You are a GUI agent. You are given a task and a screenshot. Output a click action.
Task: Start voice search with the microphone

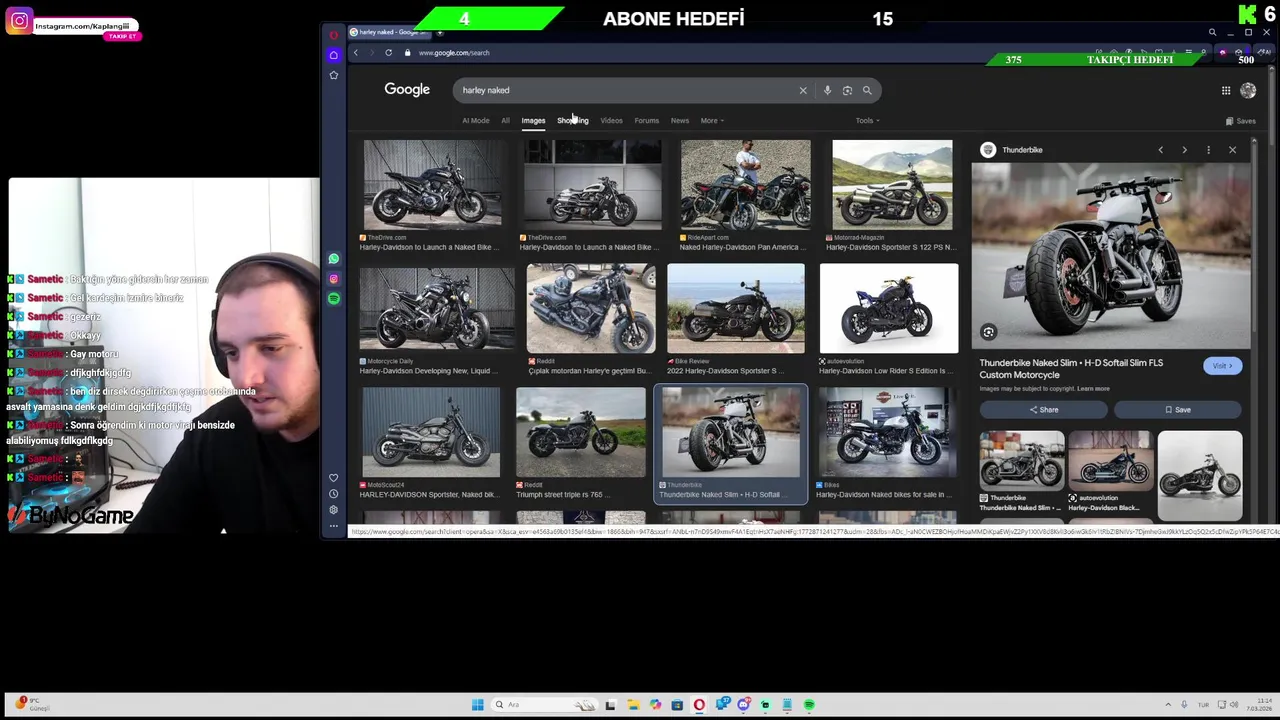pos(827,90)
